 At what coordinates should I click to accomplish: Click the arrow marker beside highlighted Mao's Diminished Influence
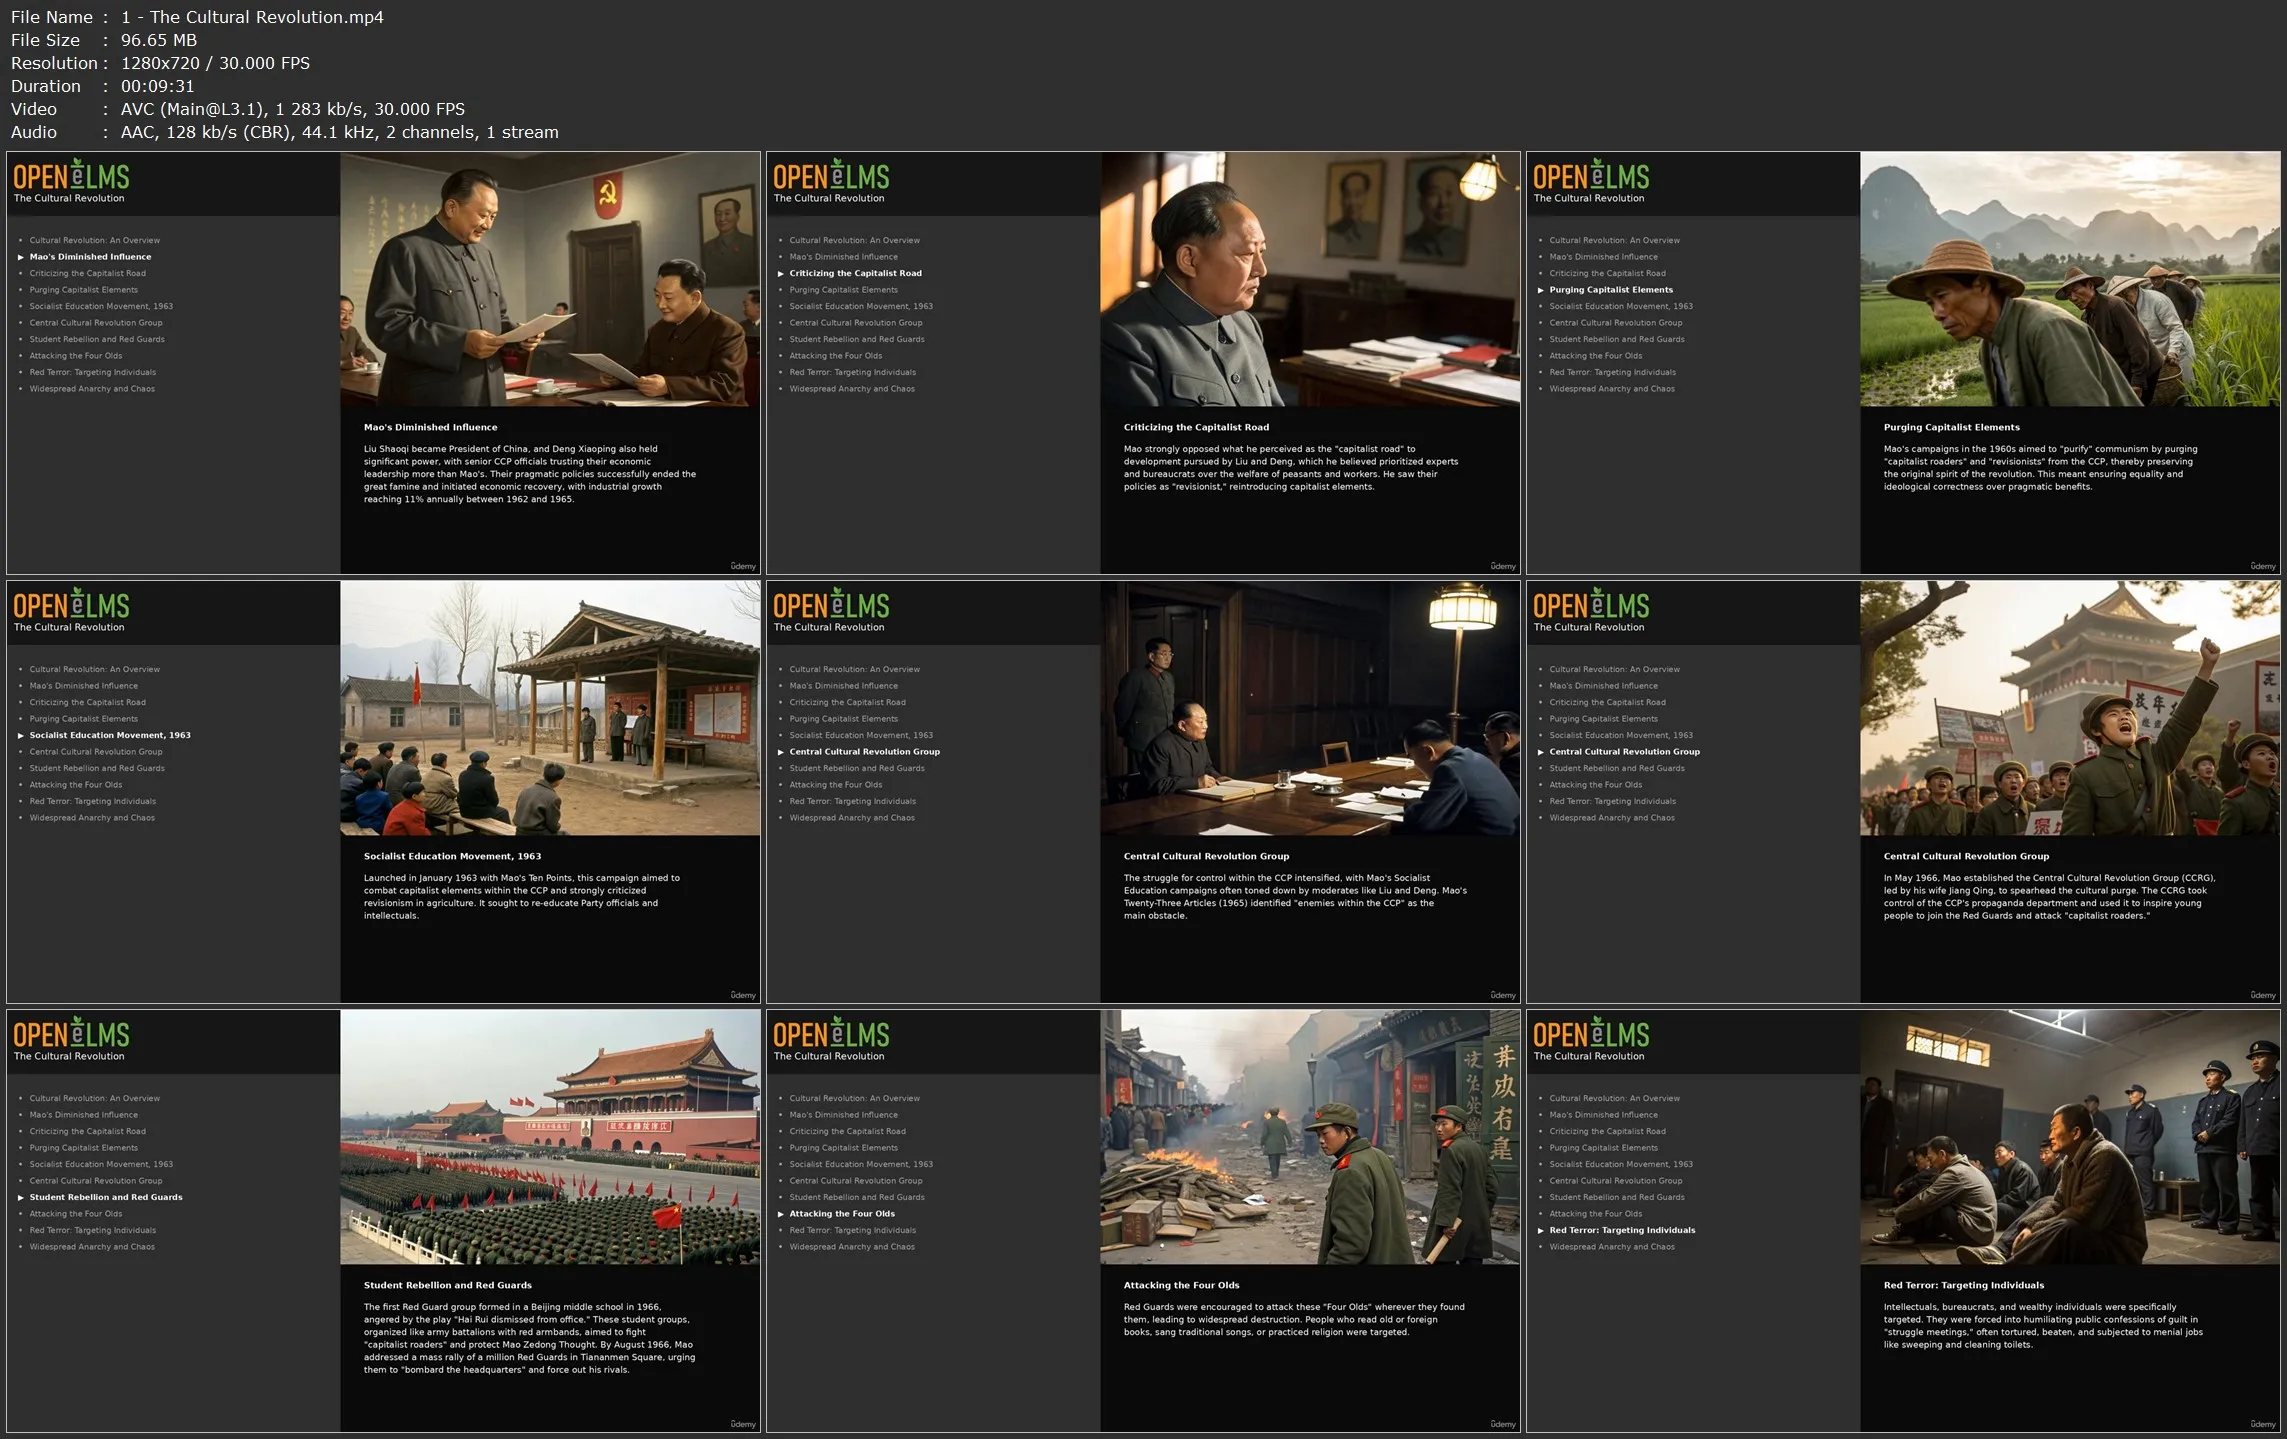point(20,257)
